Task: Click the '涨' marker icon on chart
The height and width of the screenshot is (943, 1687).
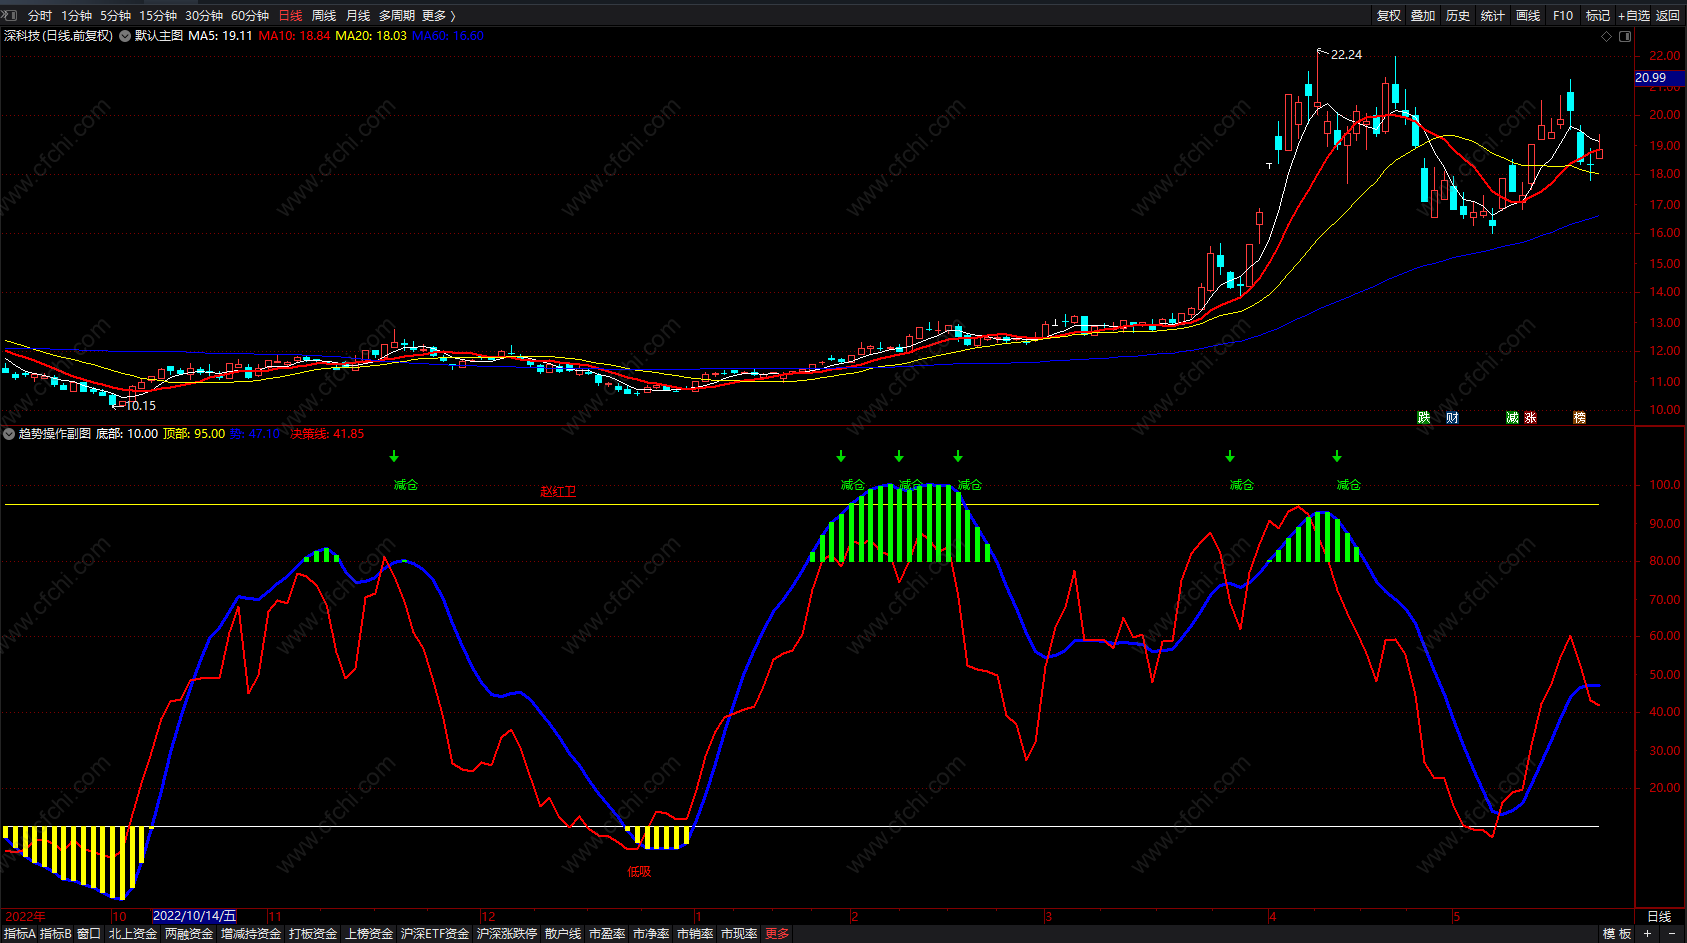Action: [x=1530, y=418]
